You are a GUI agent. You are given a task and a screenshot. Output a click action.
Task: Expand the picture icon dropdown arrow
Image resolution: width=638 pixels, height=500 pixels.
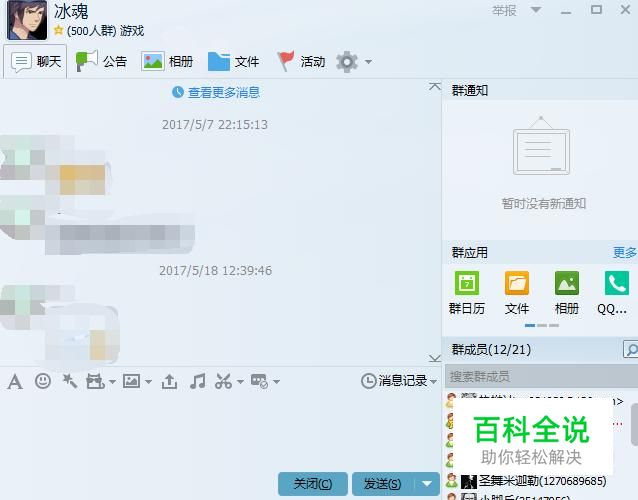(149, 382)
